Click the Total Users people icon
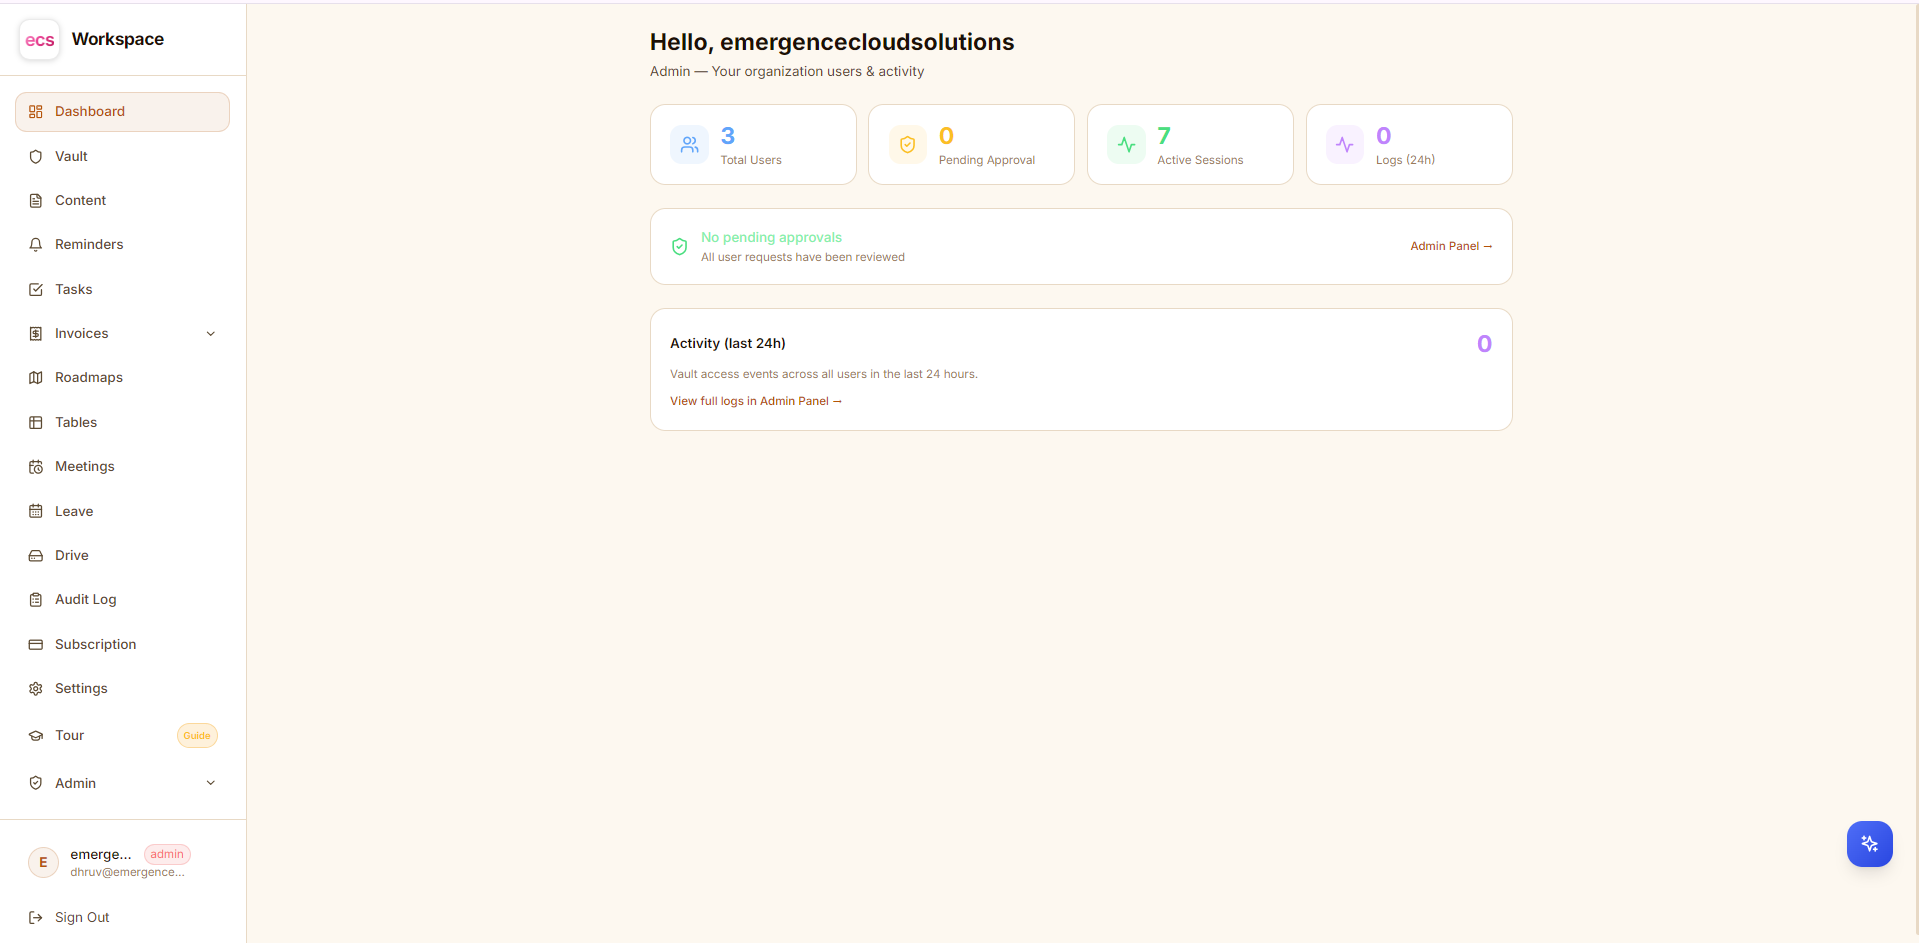The image size is (1919, 943). click(690, 145)
